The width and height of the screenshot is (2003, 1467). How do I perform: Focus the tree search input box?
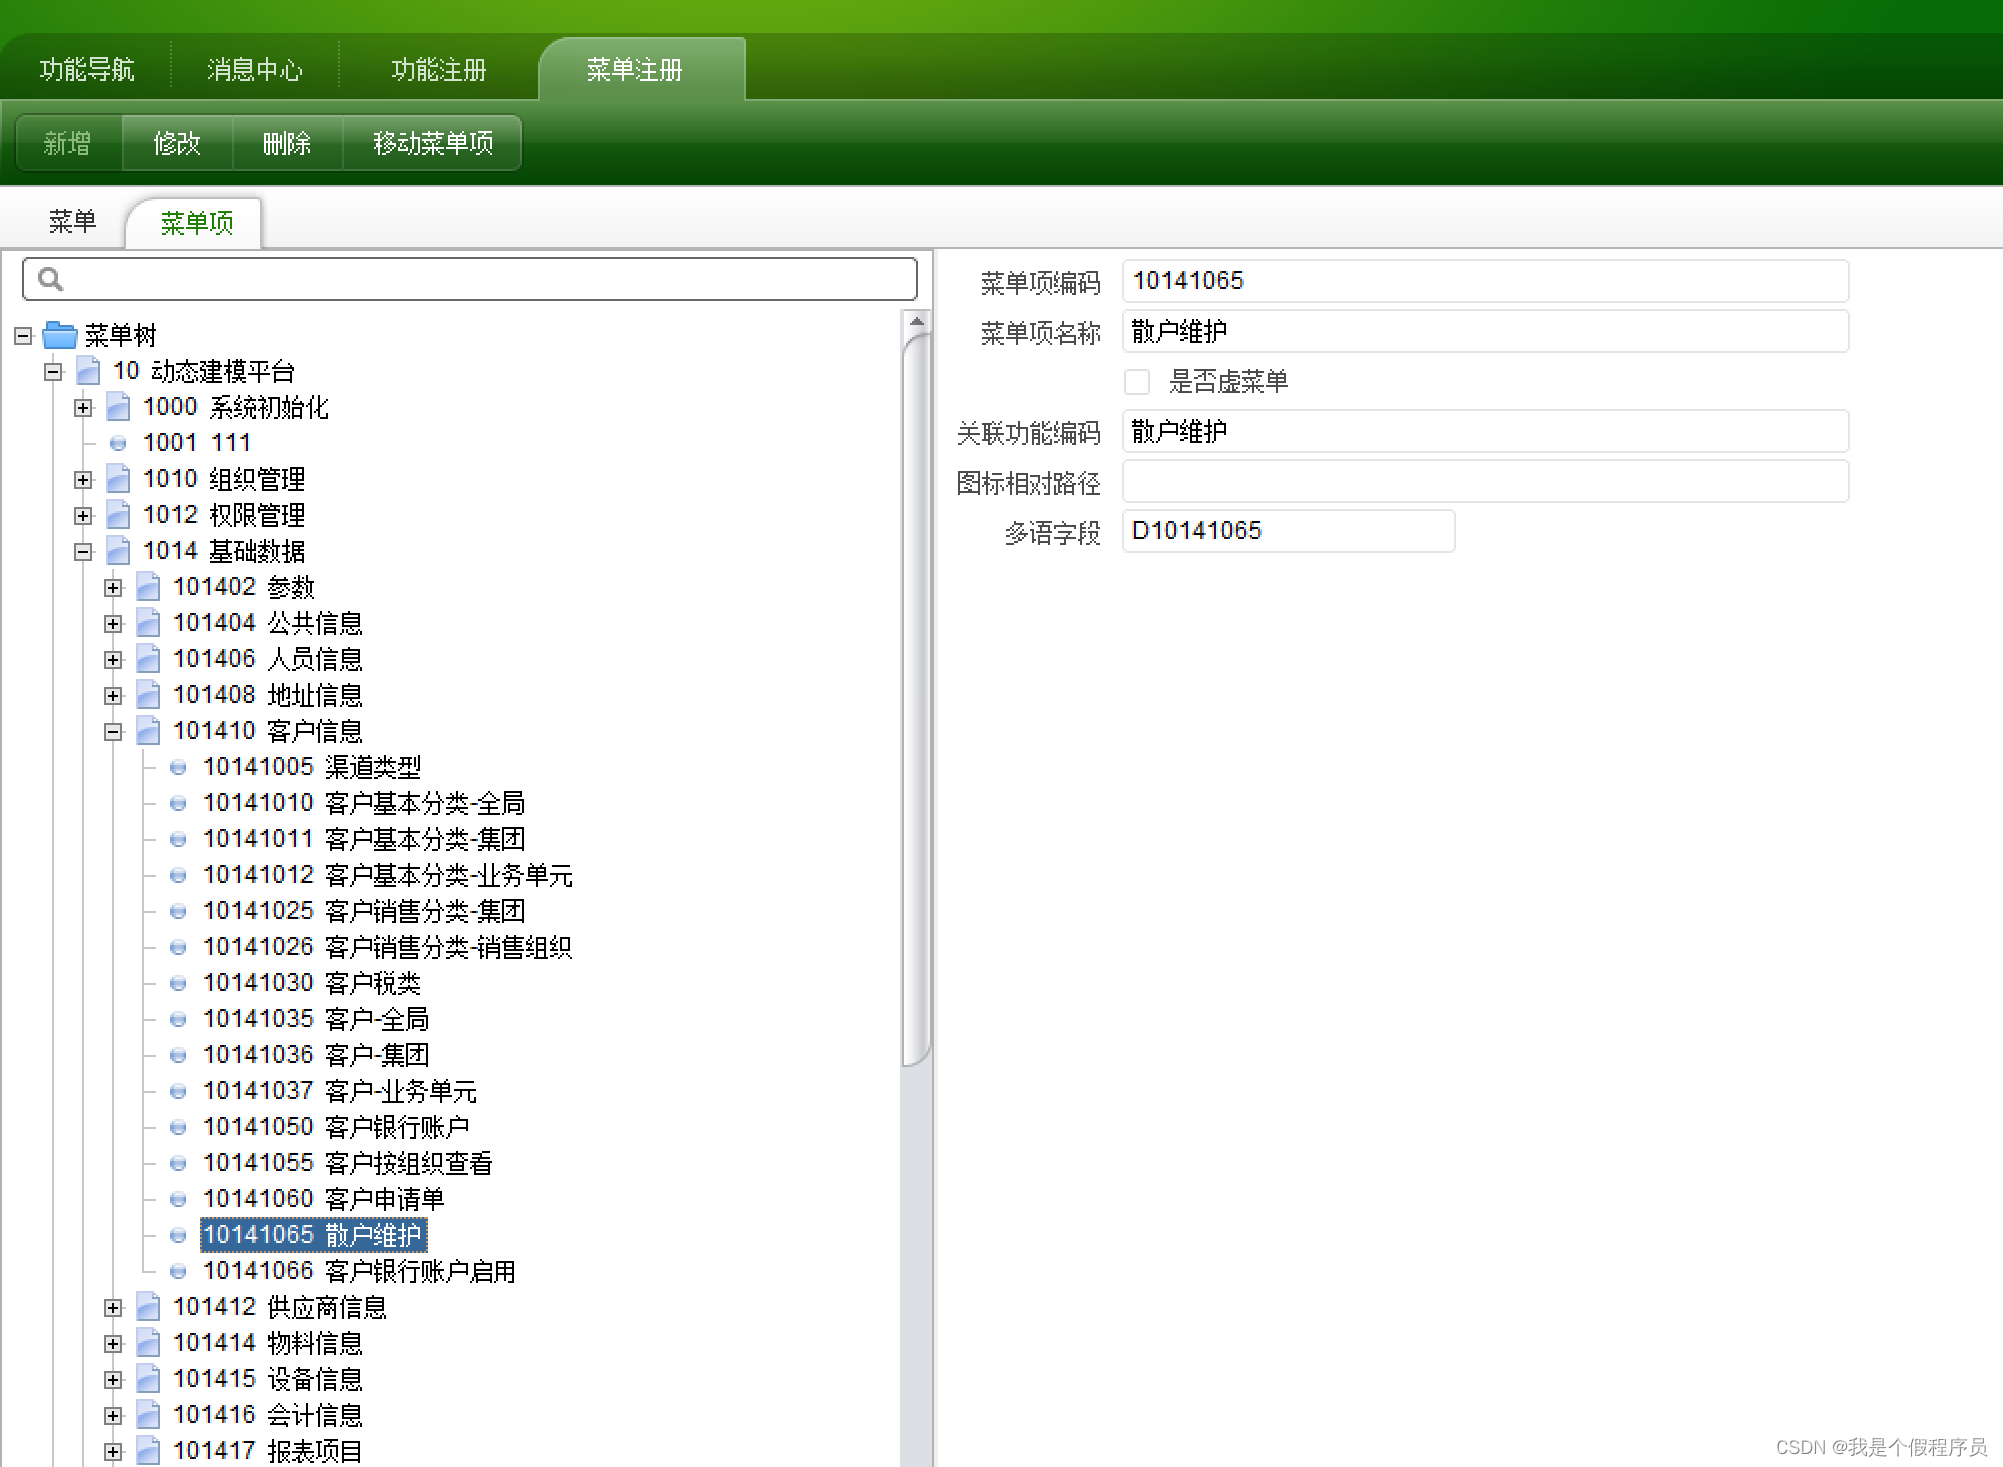coord(470,279)
